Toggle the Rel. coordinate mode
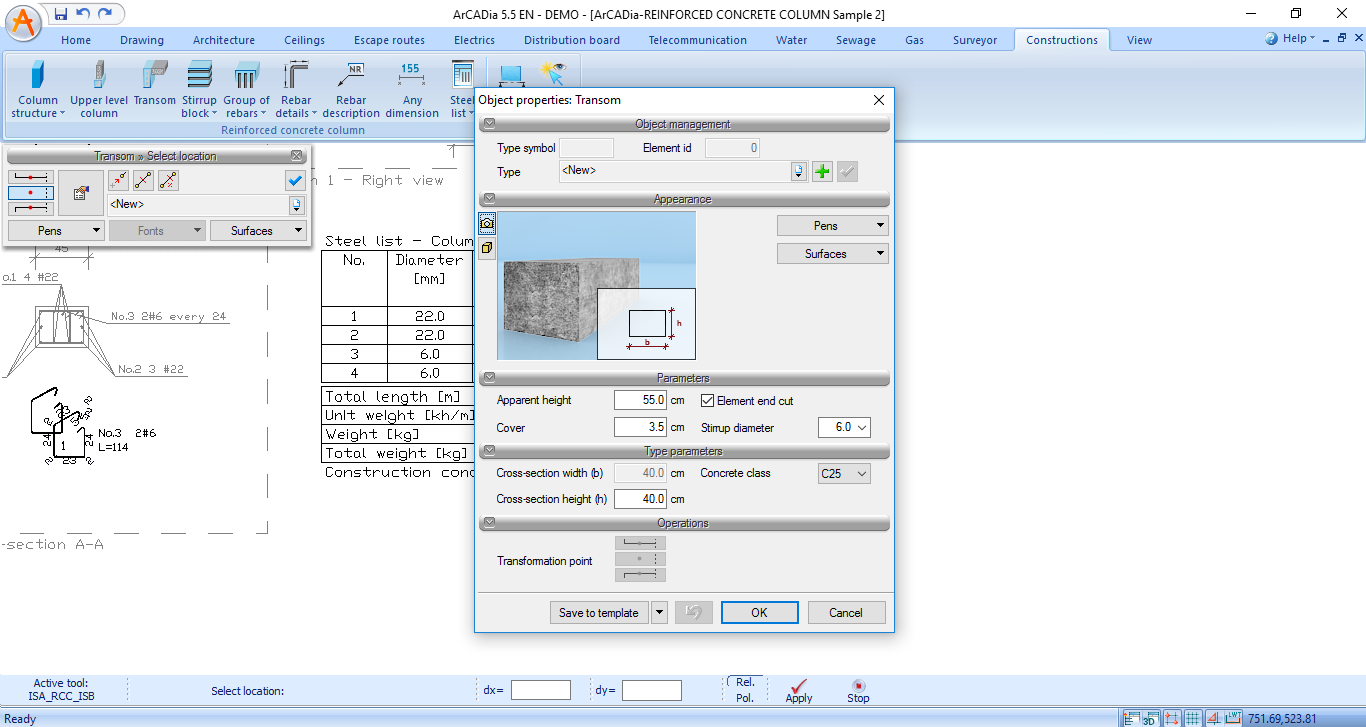 (745, 682)
